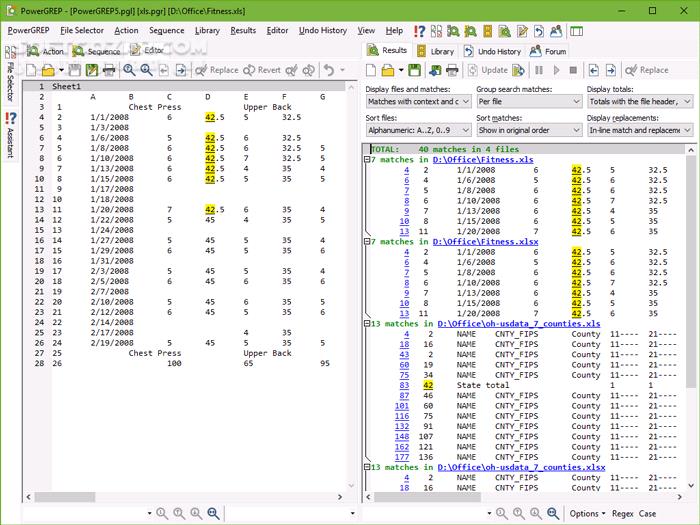Open Library panel via gold cabinet toolbar icon
Screen dimensions: 700x525
(x=488, y=31)
